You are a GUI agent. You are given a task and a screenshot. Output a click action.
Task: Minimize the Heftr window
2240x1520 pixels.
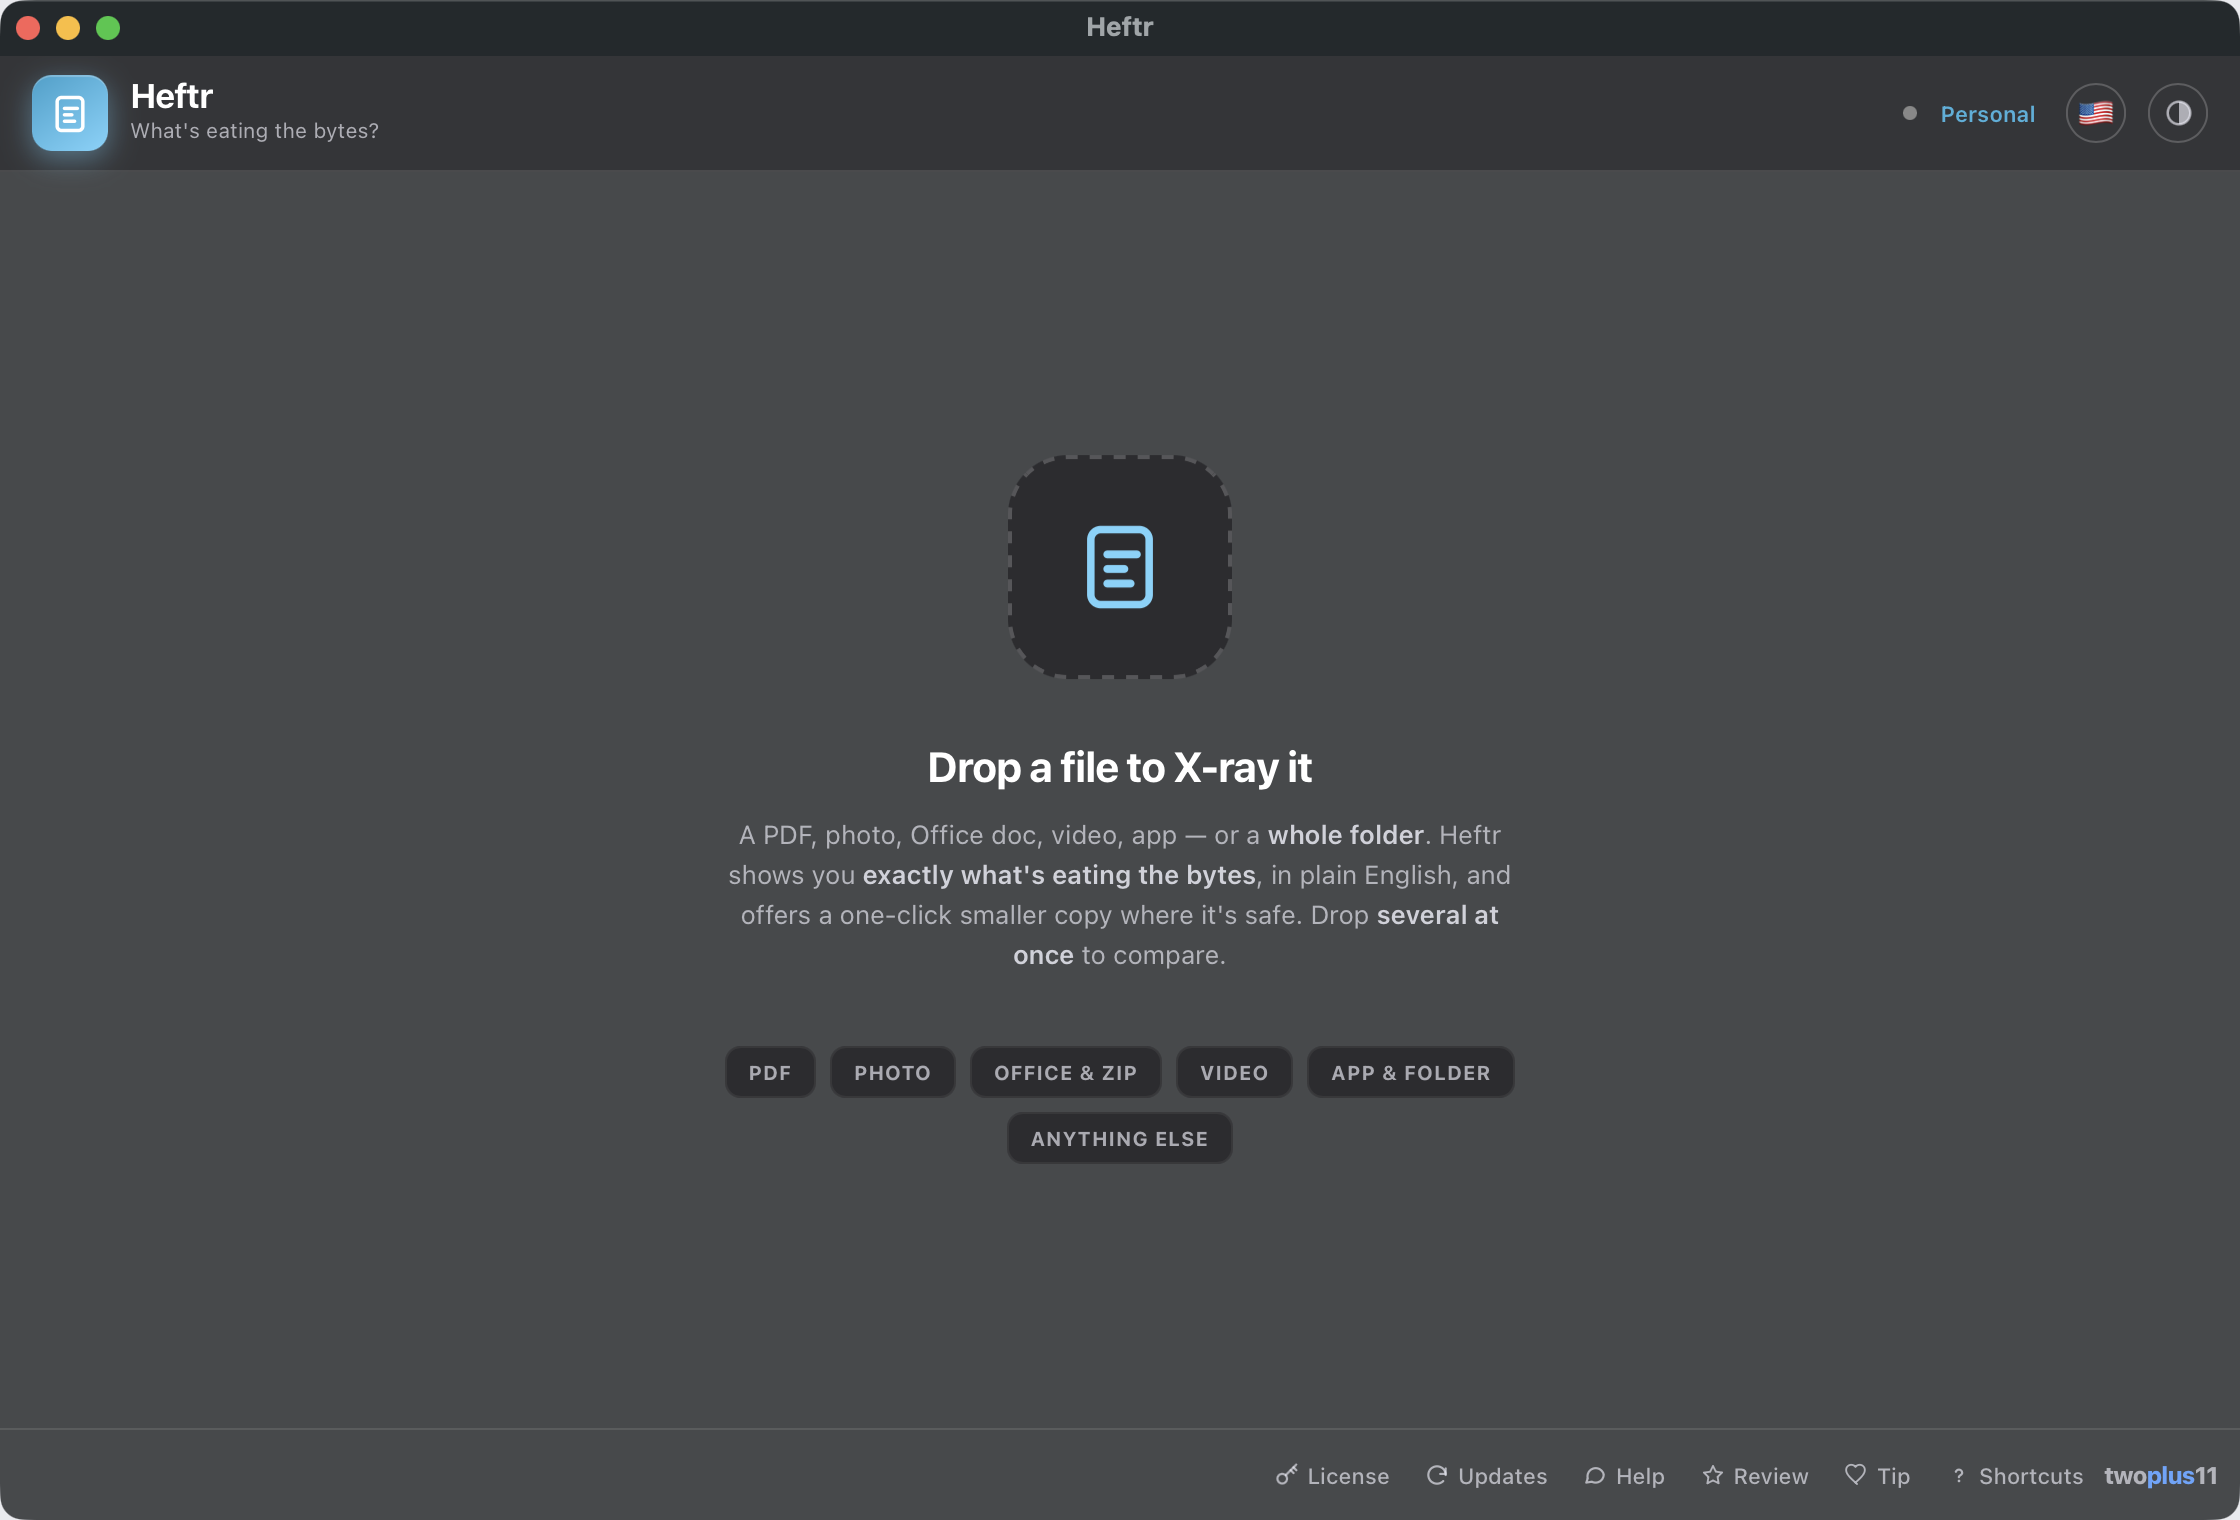point(68,28)
